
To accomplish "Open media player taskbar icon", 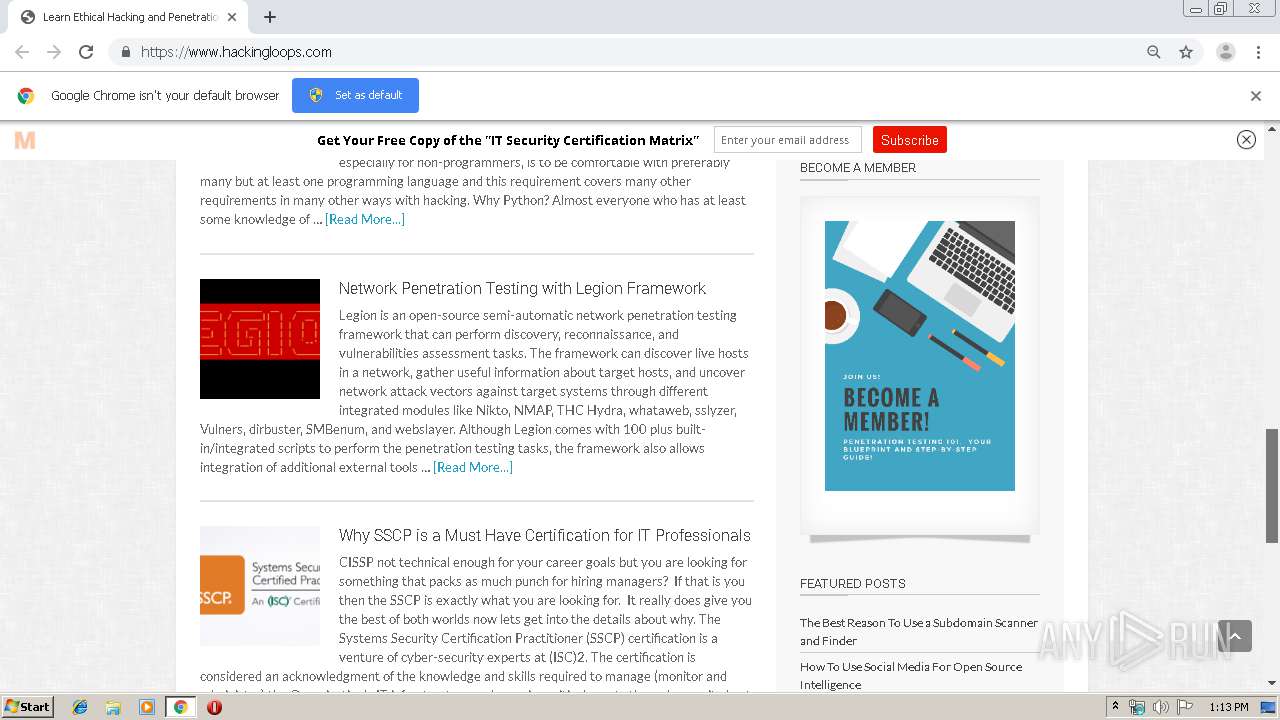I will [x=146, y=707].
